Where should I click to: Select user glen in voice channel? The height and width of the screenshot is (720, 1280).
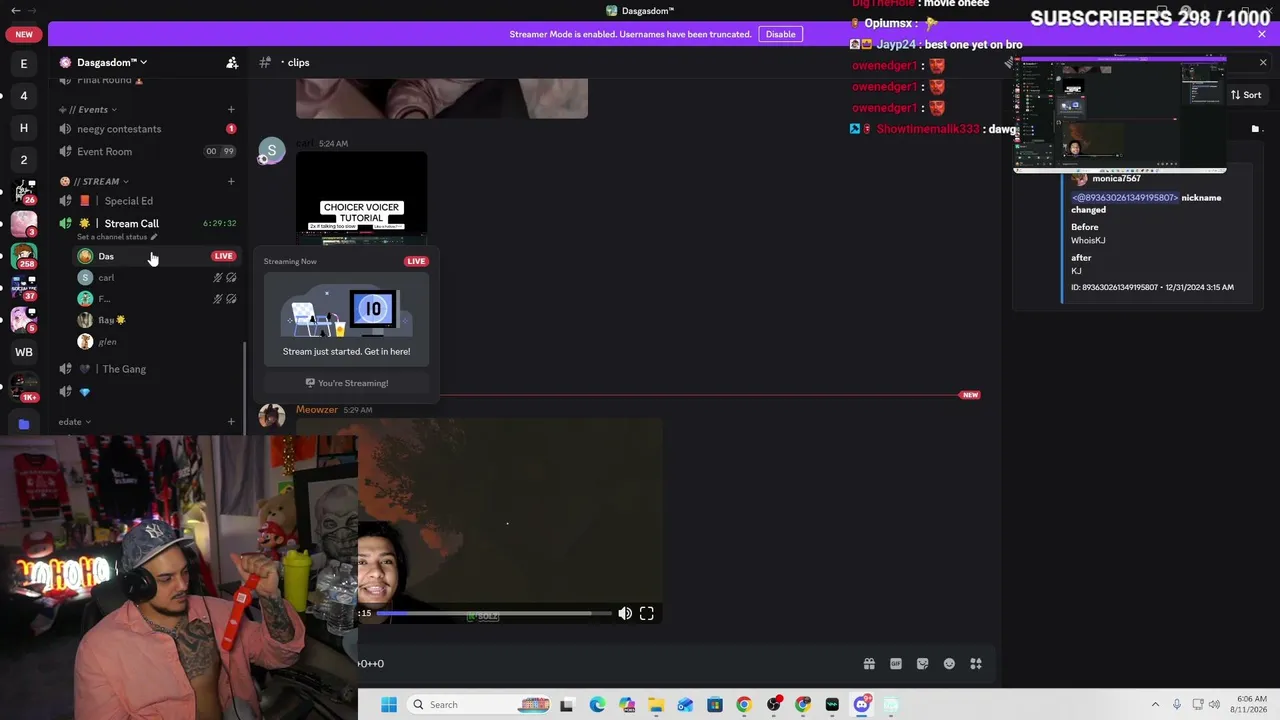pos(155,341)
